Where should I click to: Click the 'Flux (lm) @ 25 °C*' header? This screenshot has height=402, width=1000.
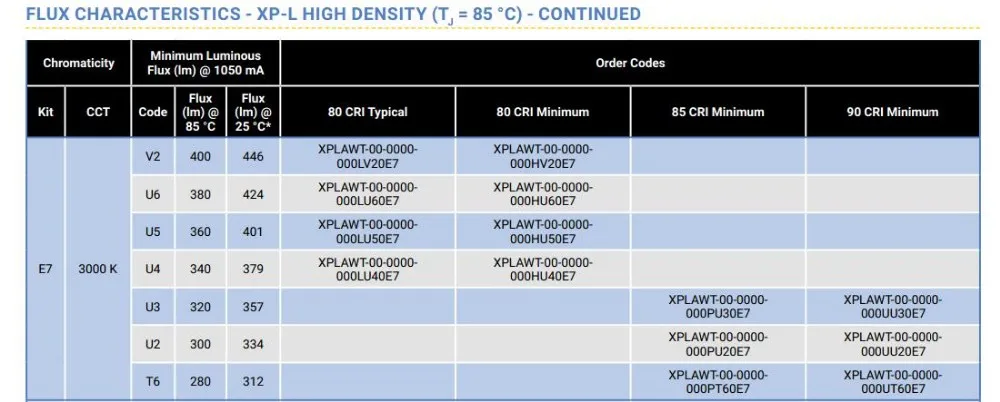pos(253,112)
